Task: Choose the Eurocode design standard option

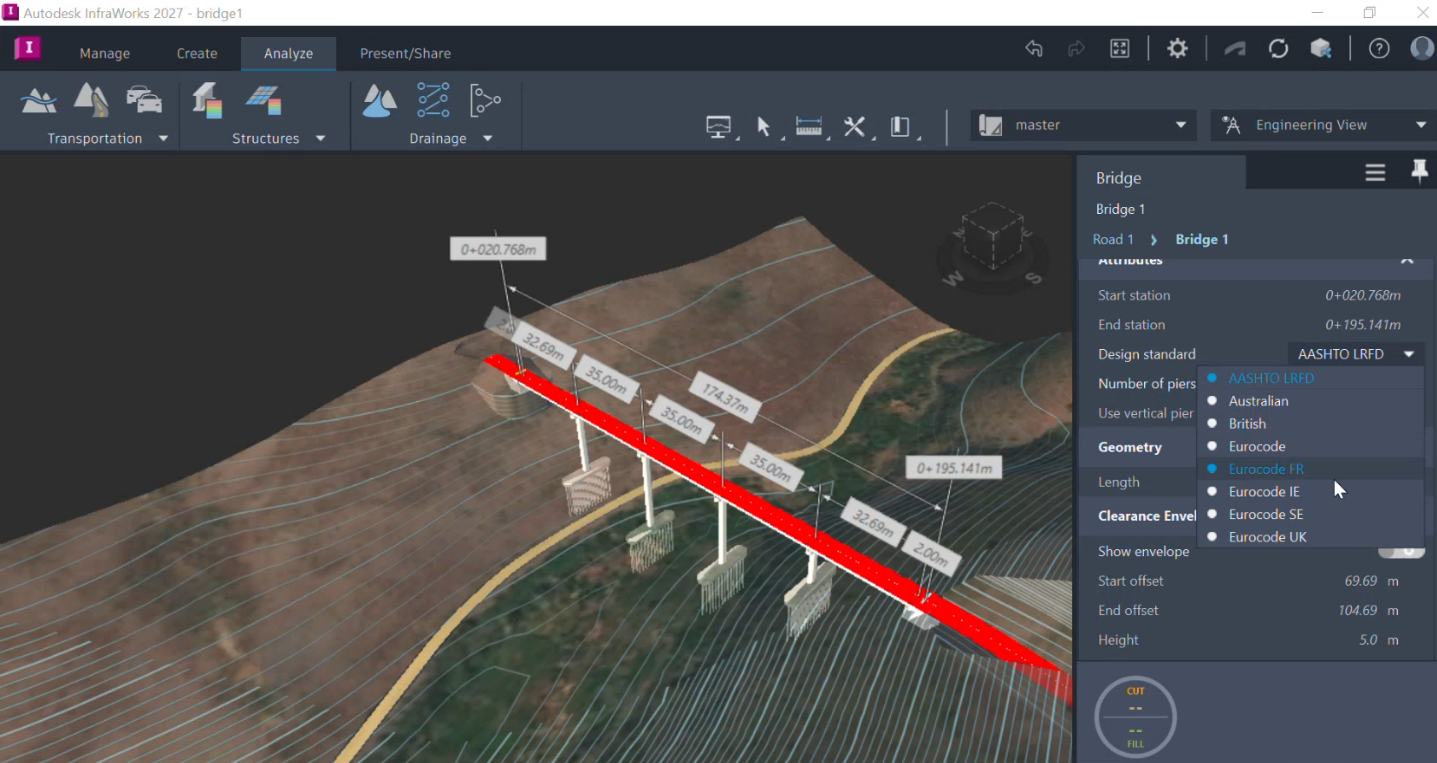Action: [1310, 446]
